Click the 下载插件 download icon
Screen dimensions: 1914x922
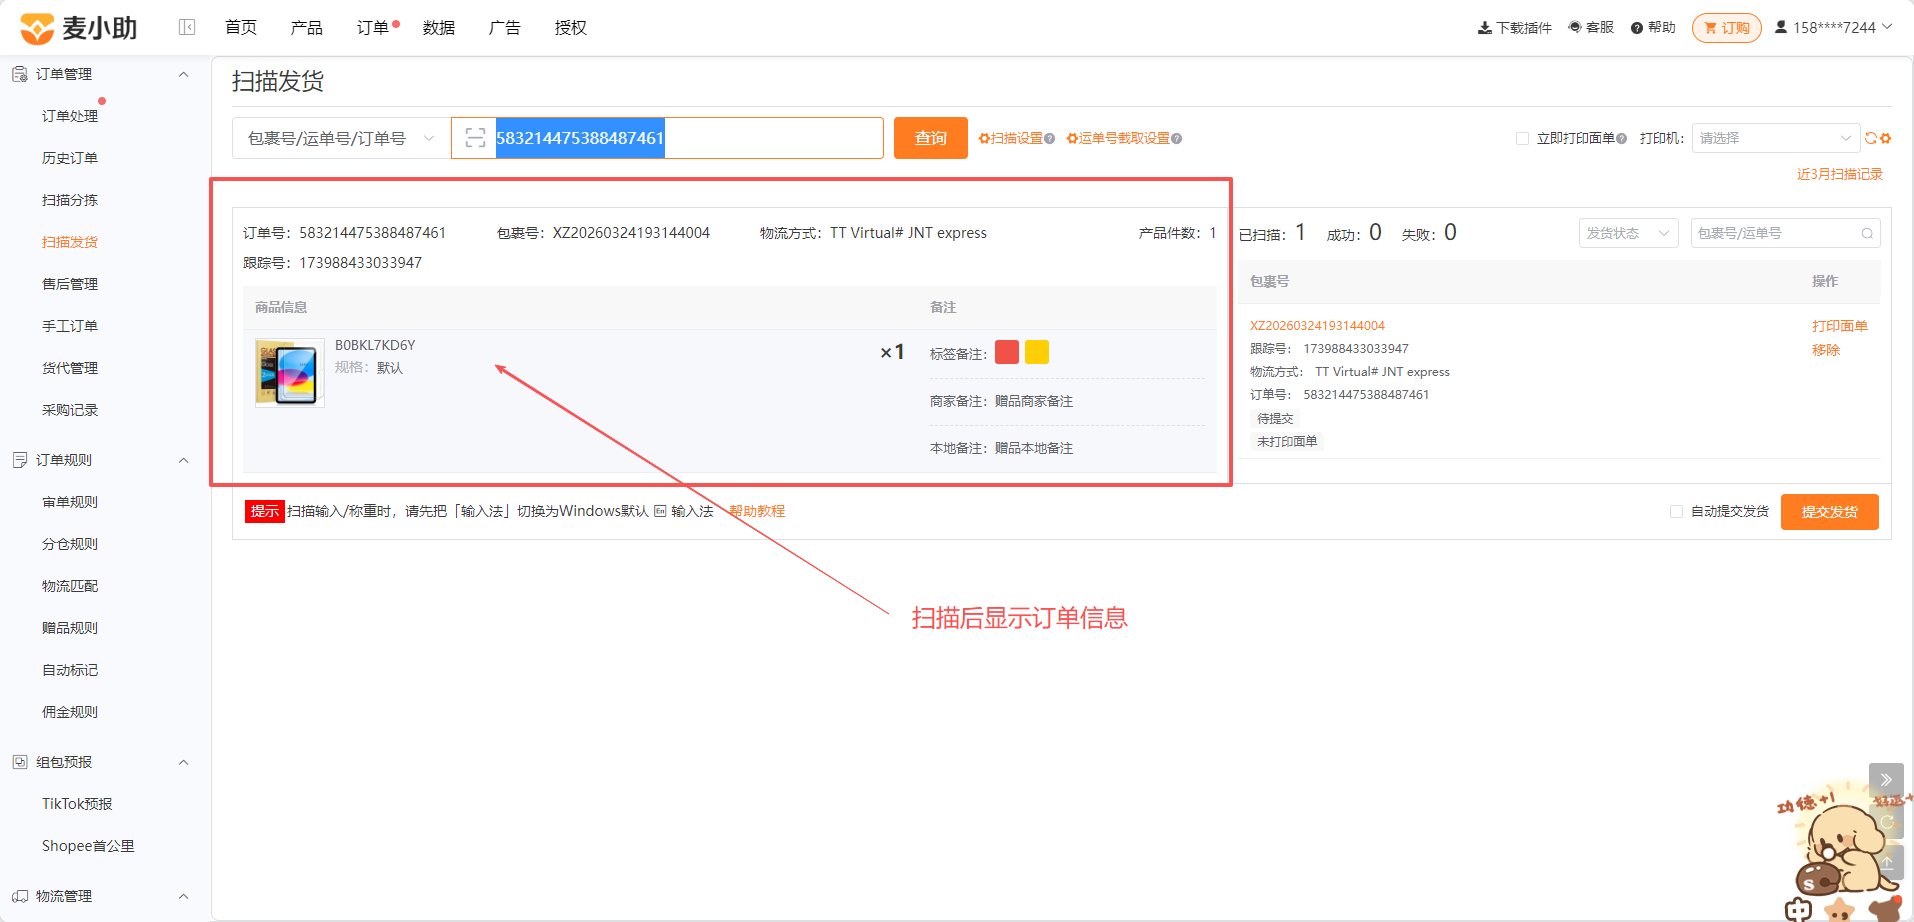click(1484, 28)
